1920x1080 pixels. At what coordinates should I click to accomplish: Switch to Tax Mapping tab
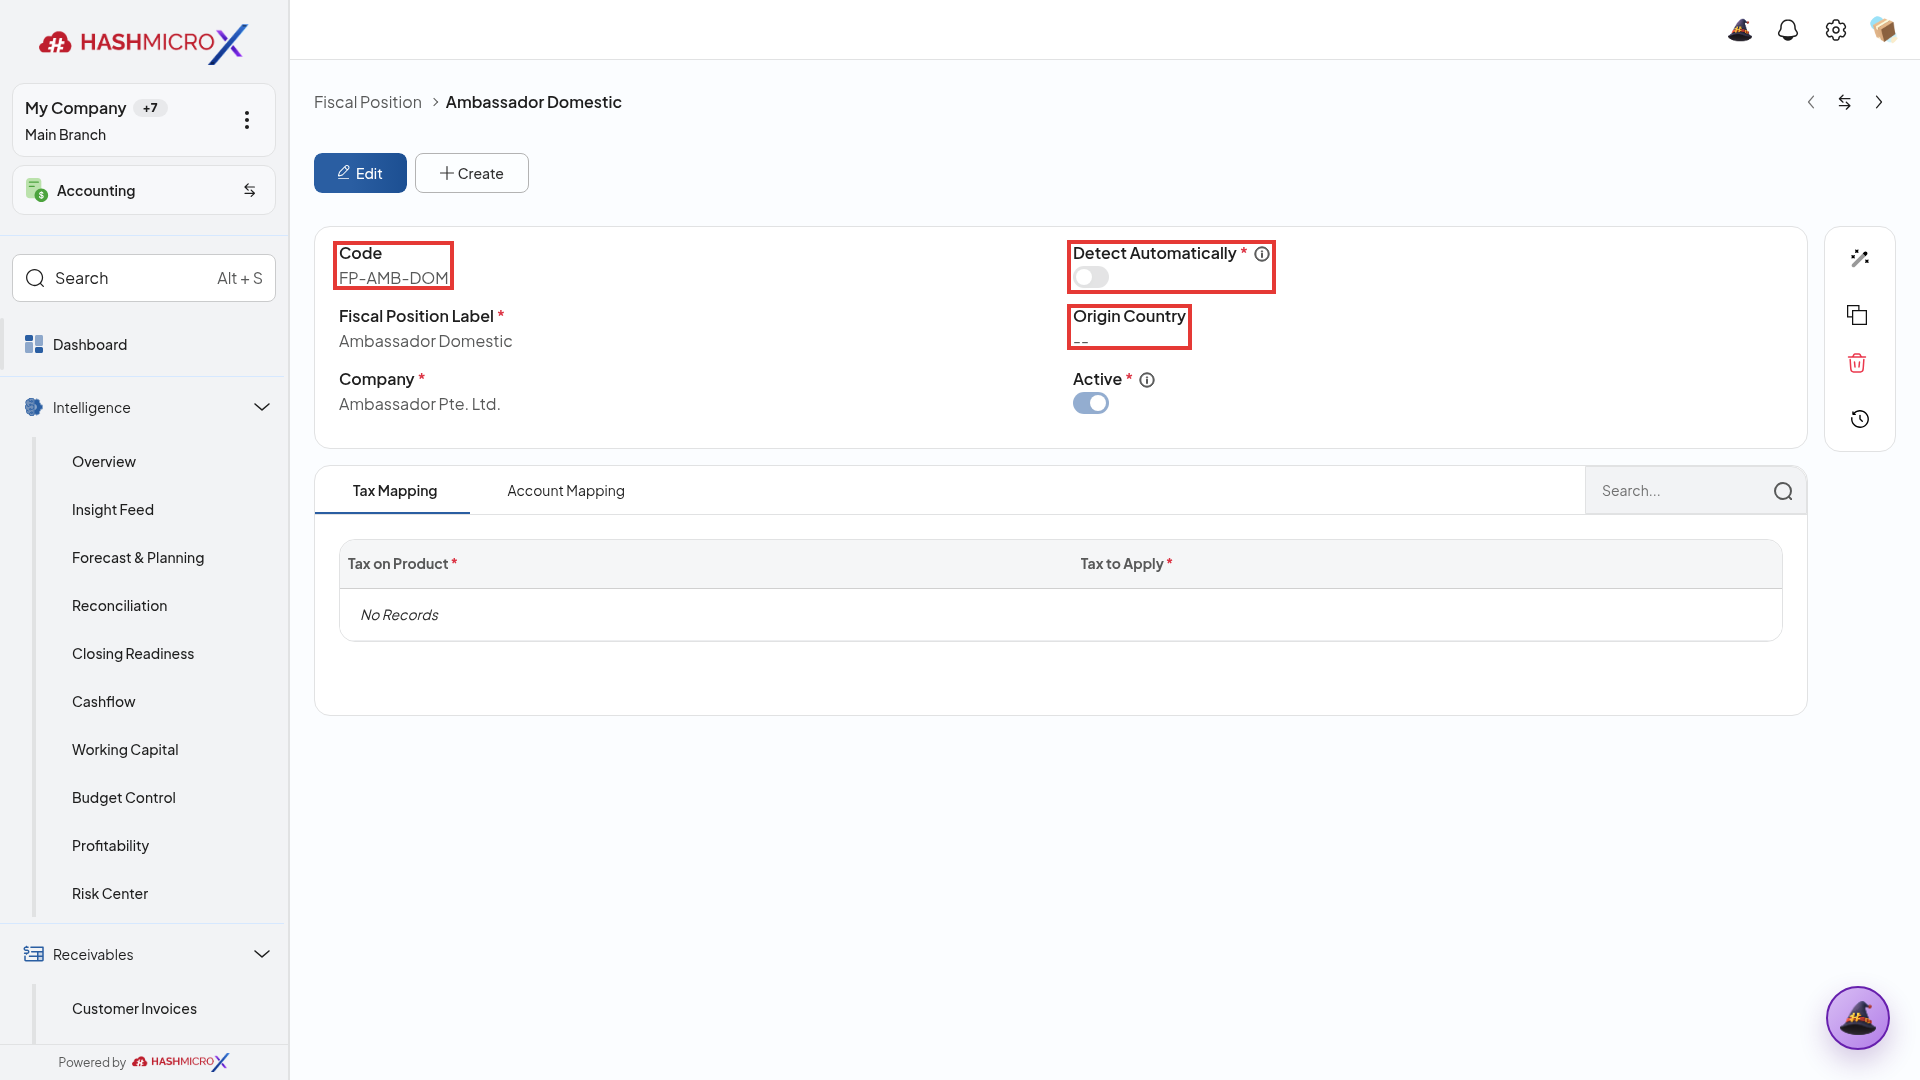[x=394, y=491]
